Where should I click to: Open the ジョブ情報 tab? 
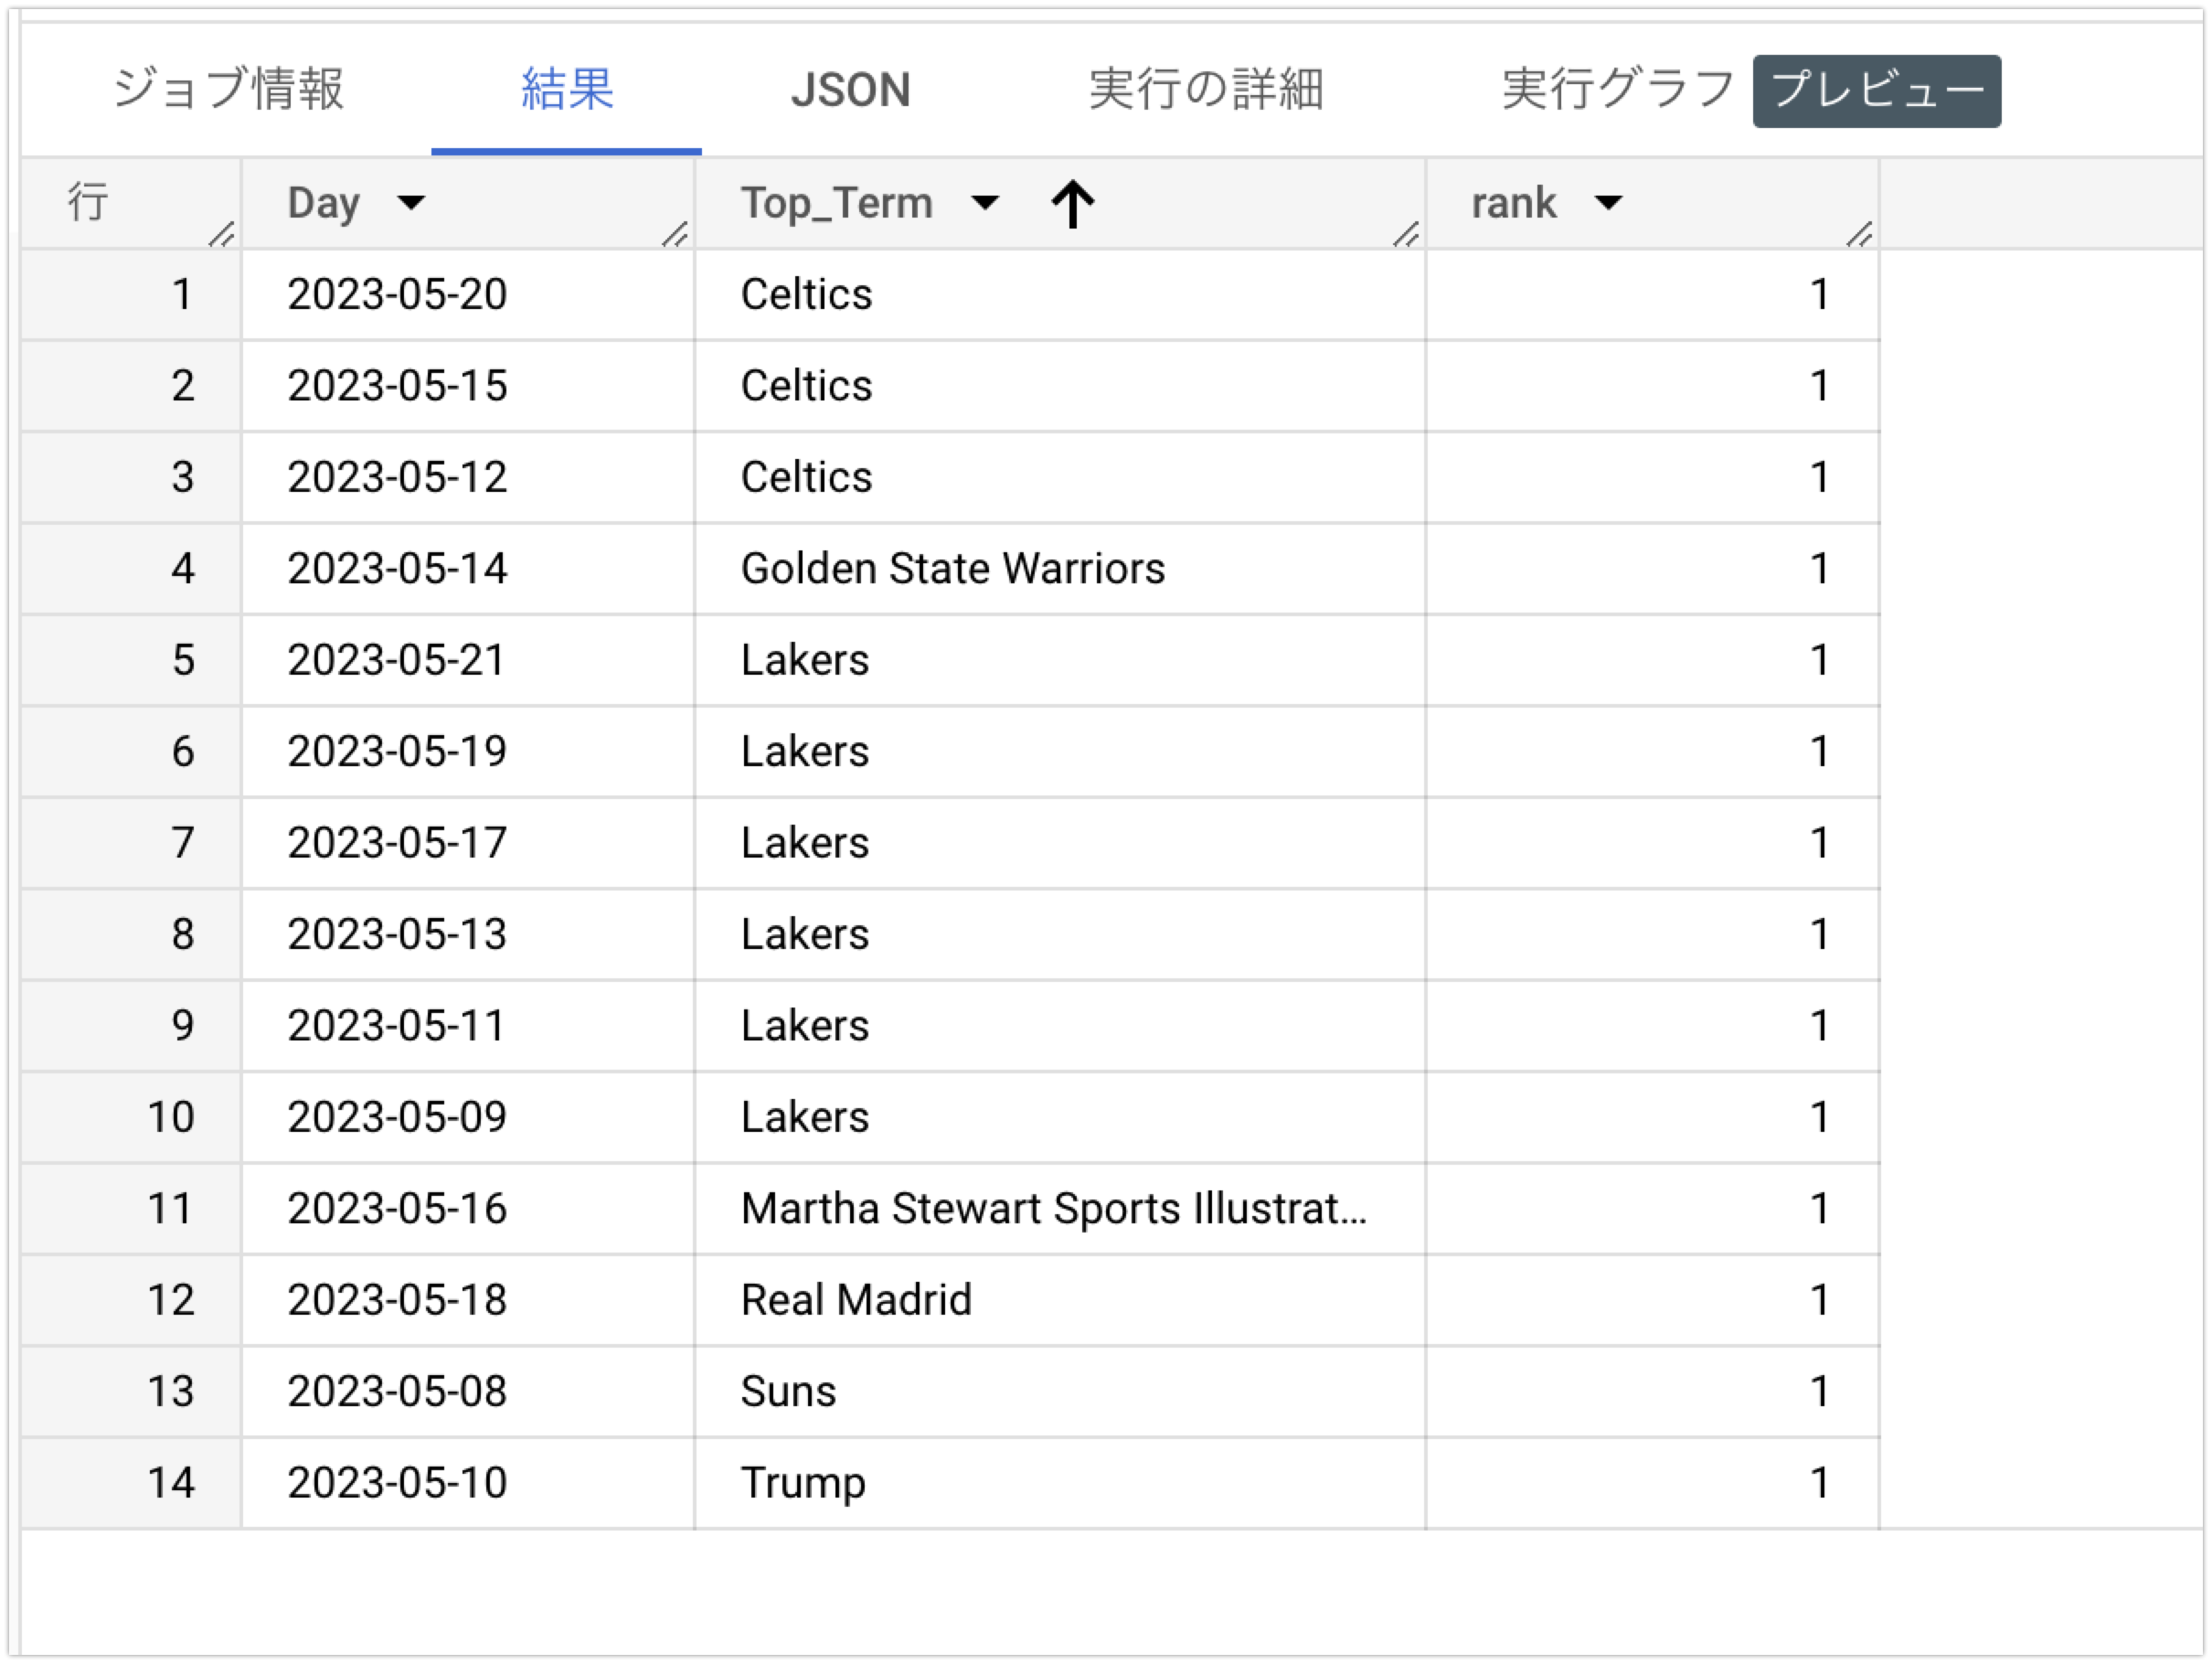(228, 90)
